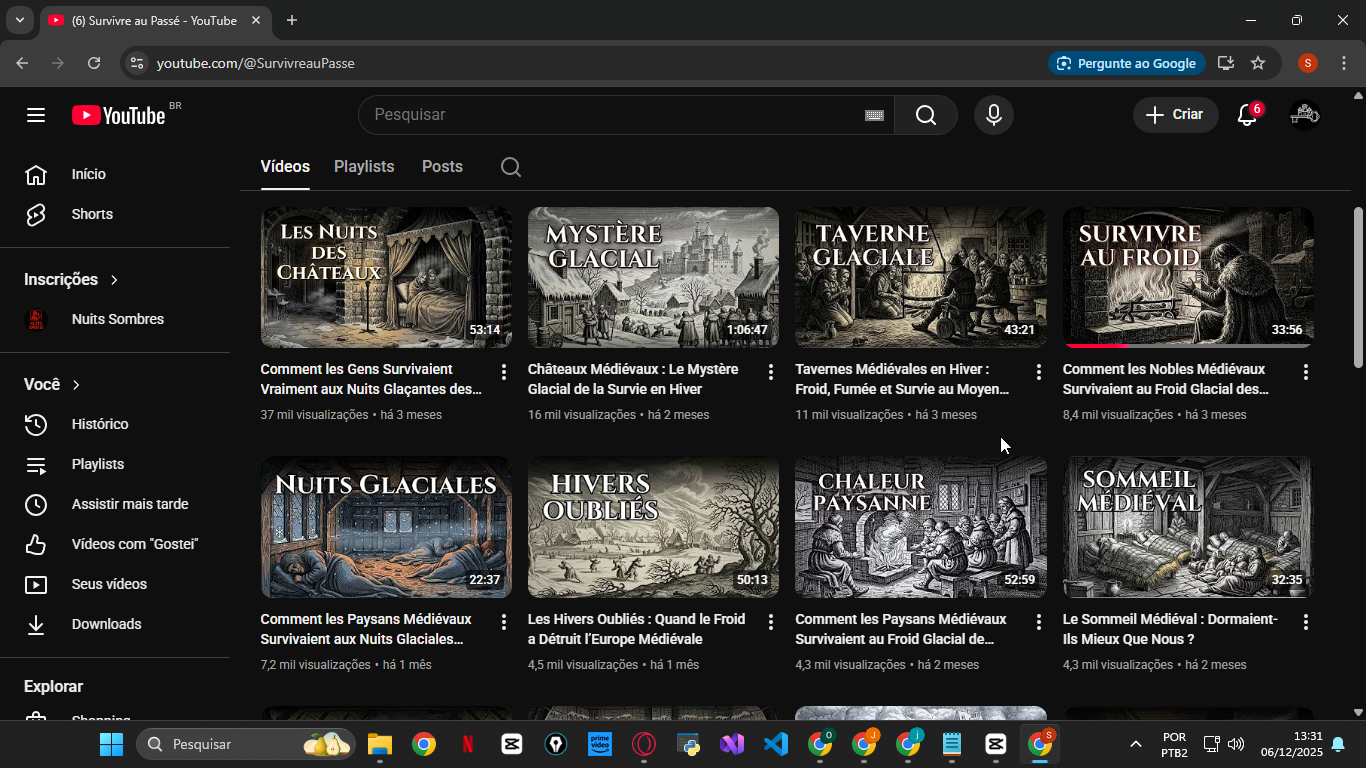Click the voice search microphone icon

pyautogui.click(x=993, y=115)
